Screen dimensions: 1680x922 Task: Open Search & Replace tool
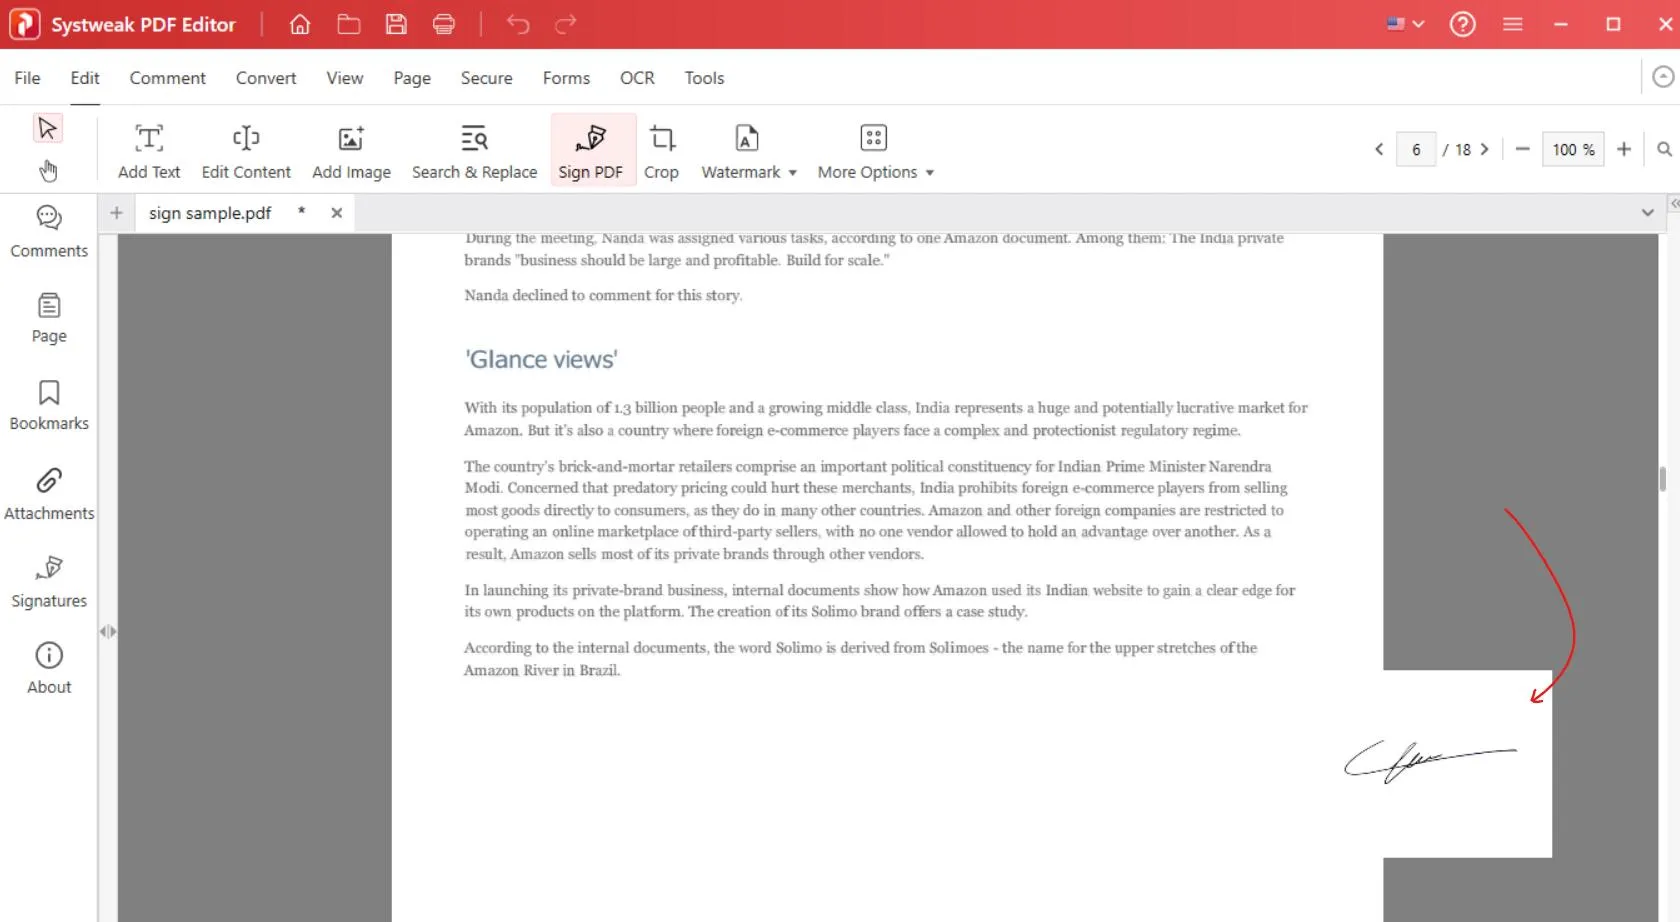474,151
